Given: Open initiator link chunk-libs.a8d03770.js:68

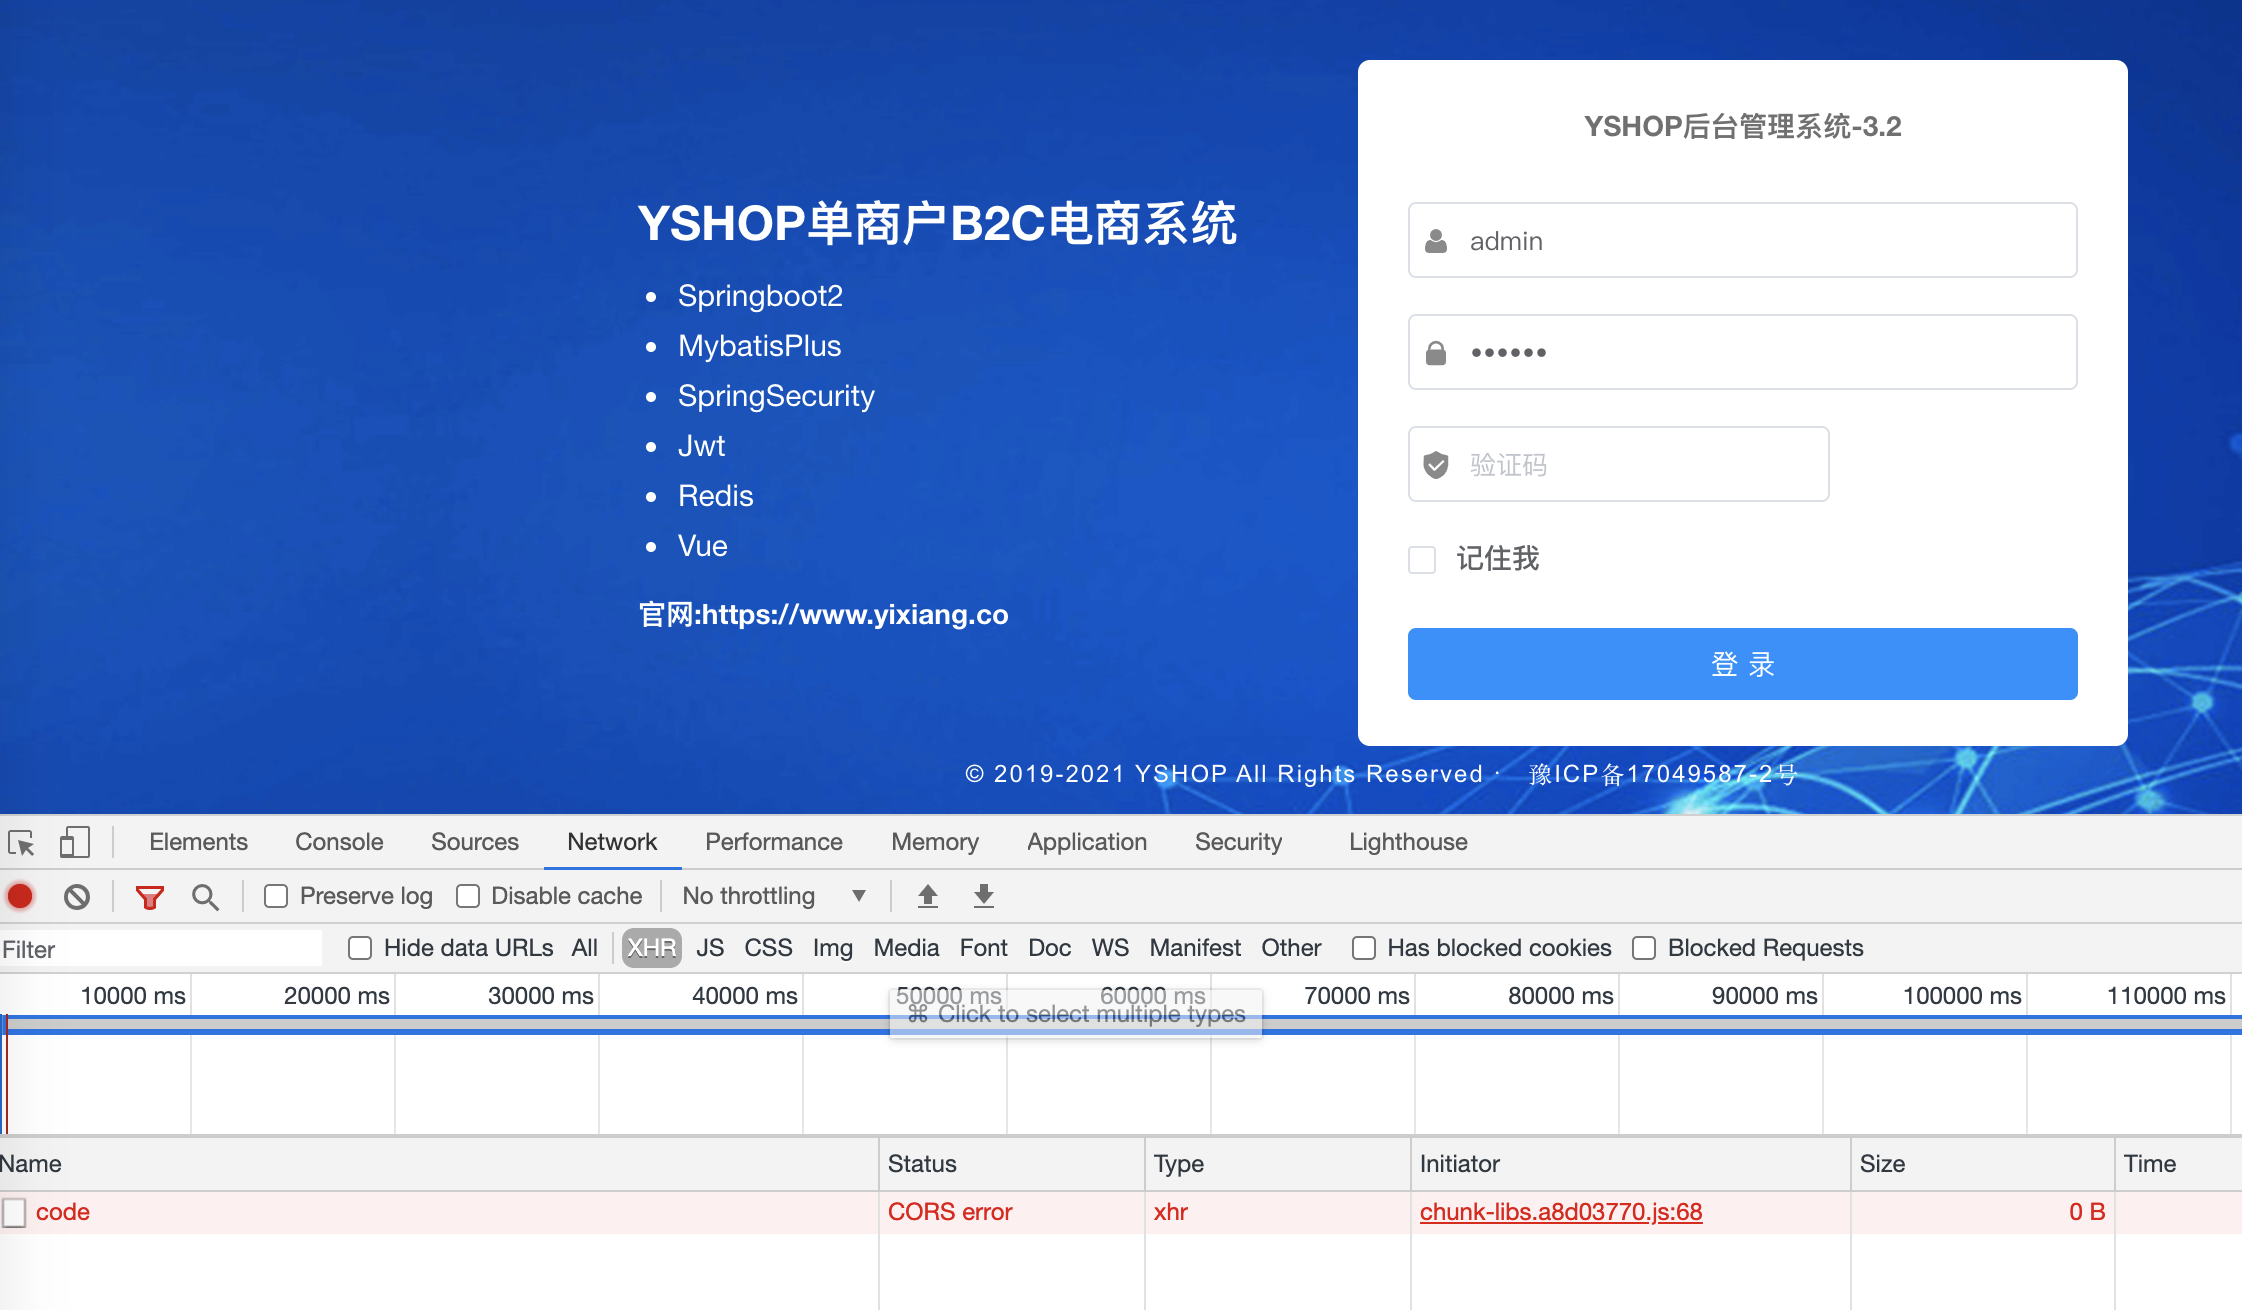Looking at the screenshot, I should click(1561, 1212).
